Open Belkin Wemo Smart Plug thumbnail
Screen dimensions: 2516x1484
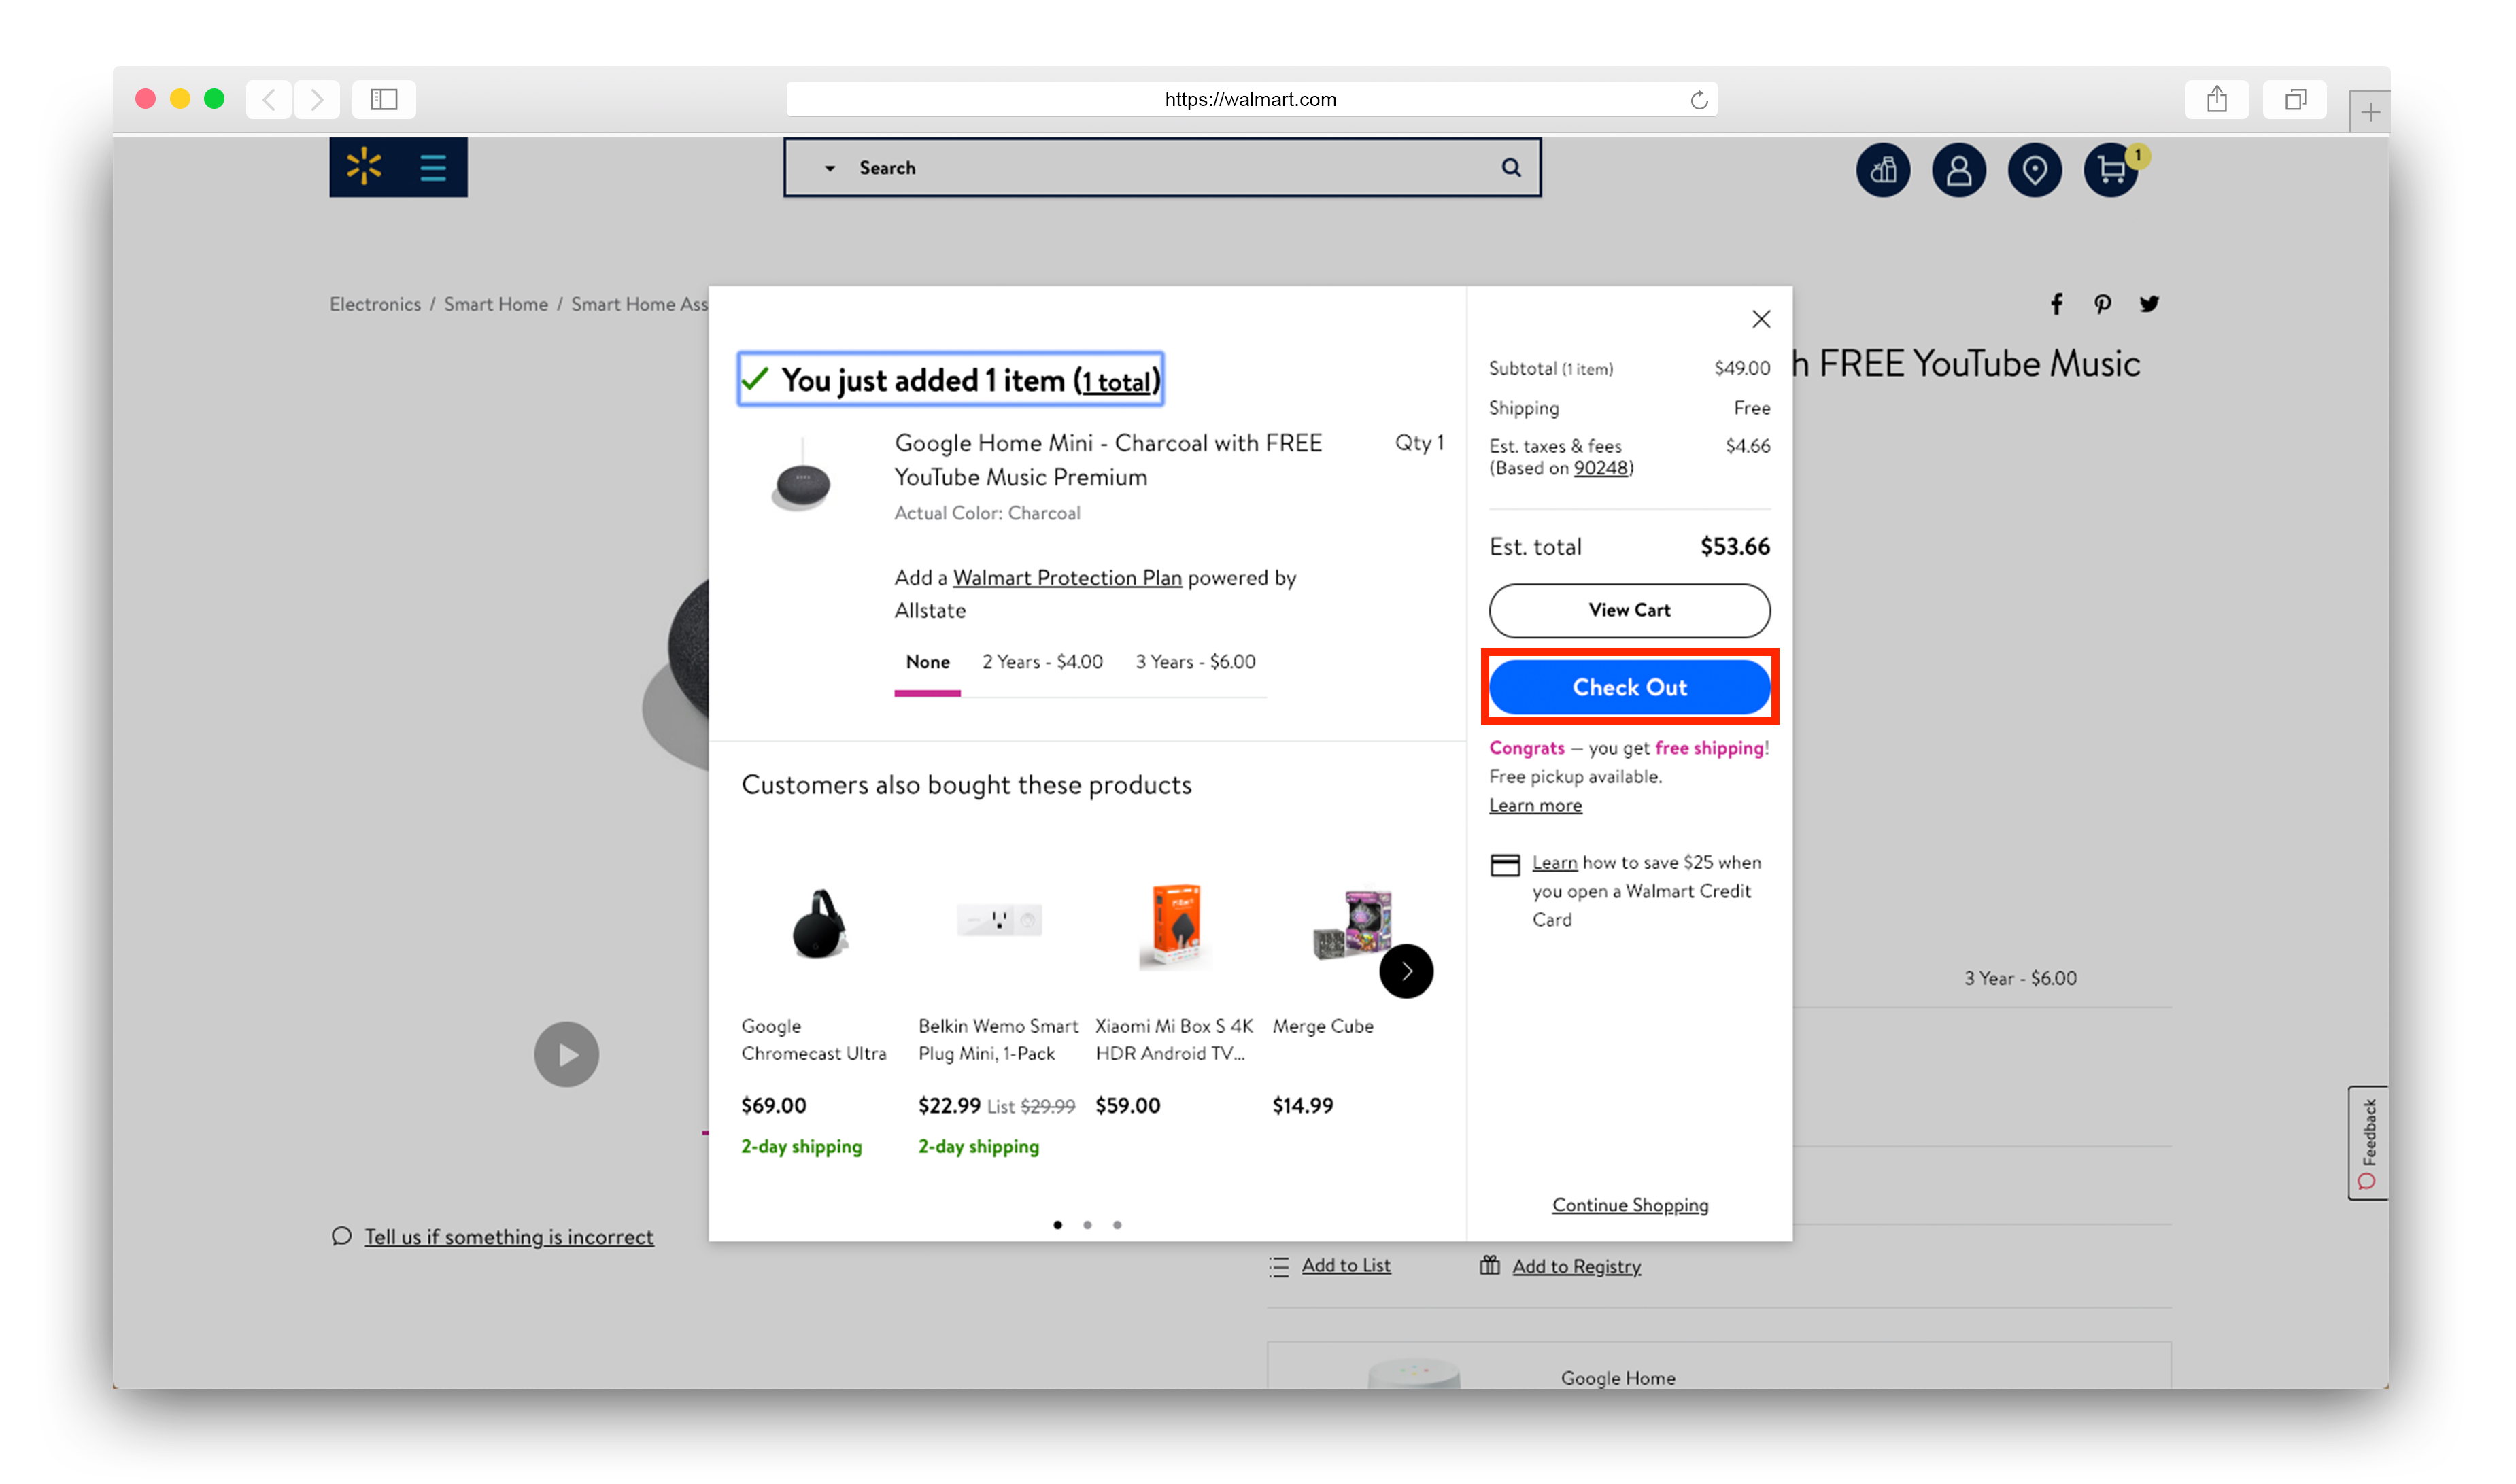(998, 919)
